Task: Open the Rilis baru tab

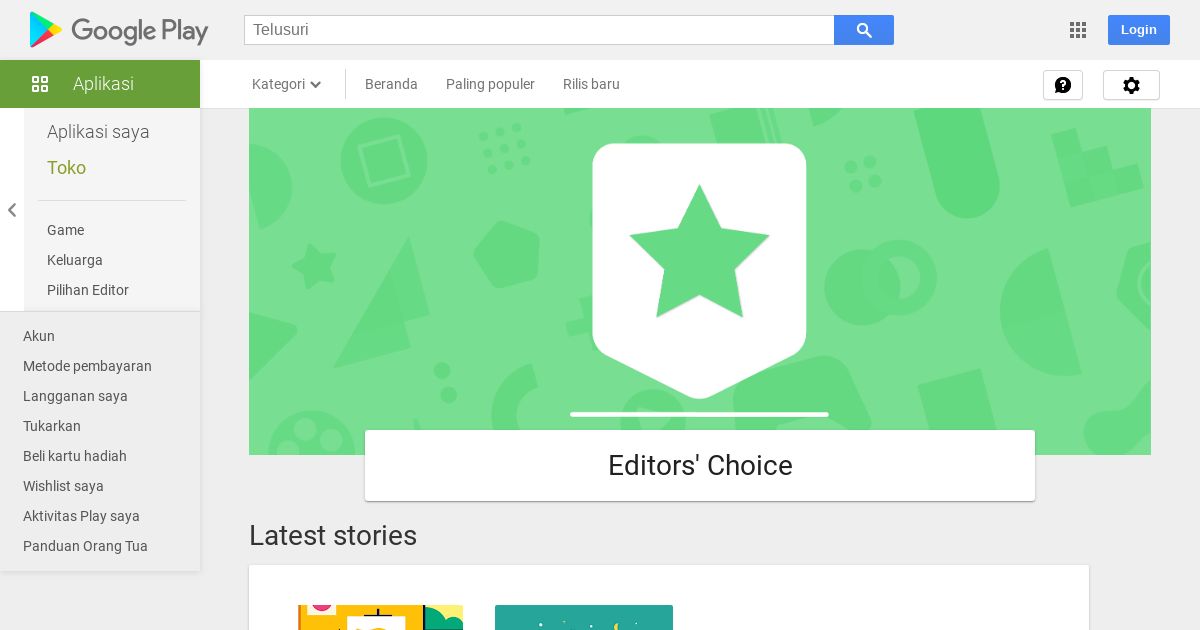Action: pyautogui.click(x=591, y=84)
